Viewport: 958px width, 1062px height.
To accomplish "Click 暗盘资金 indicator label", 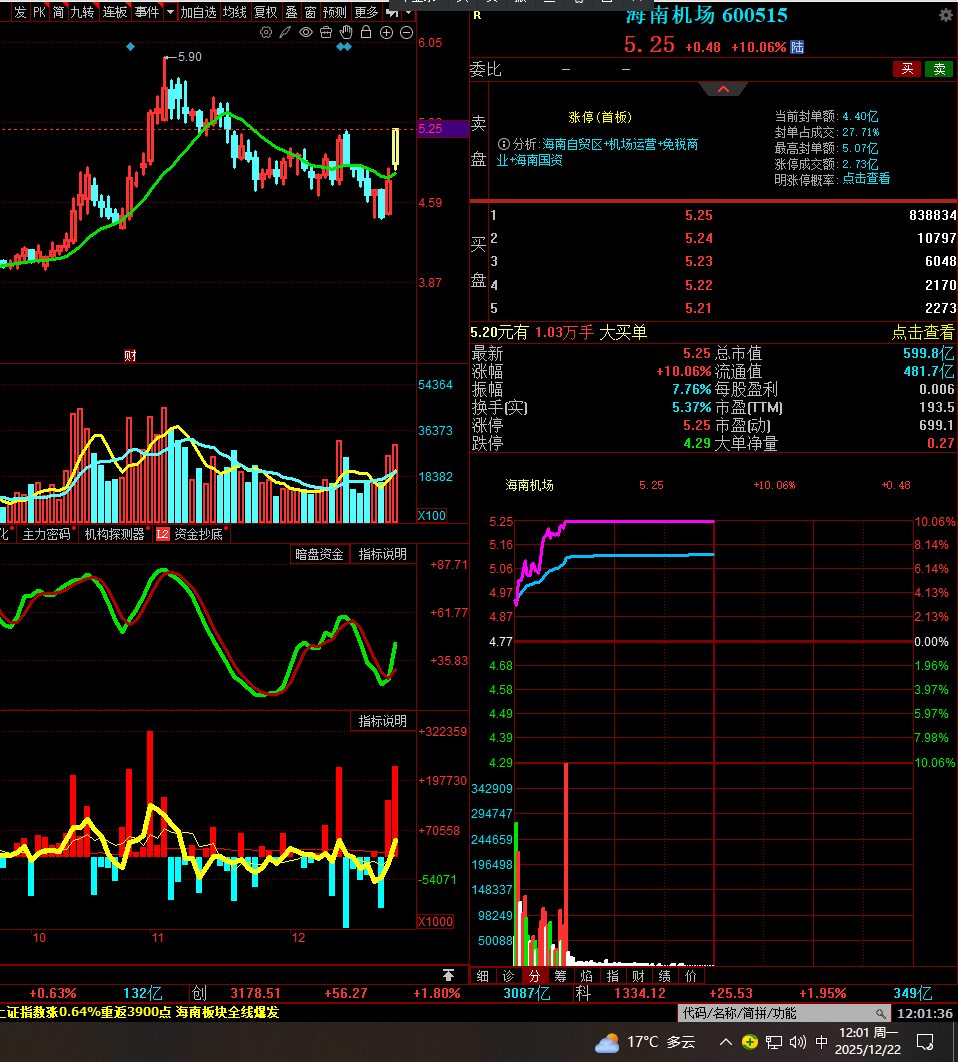I will click(x=319, y=554).
